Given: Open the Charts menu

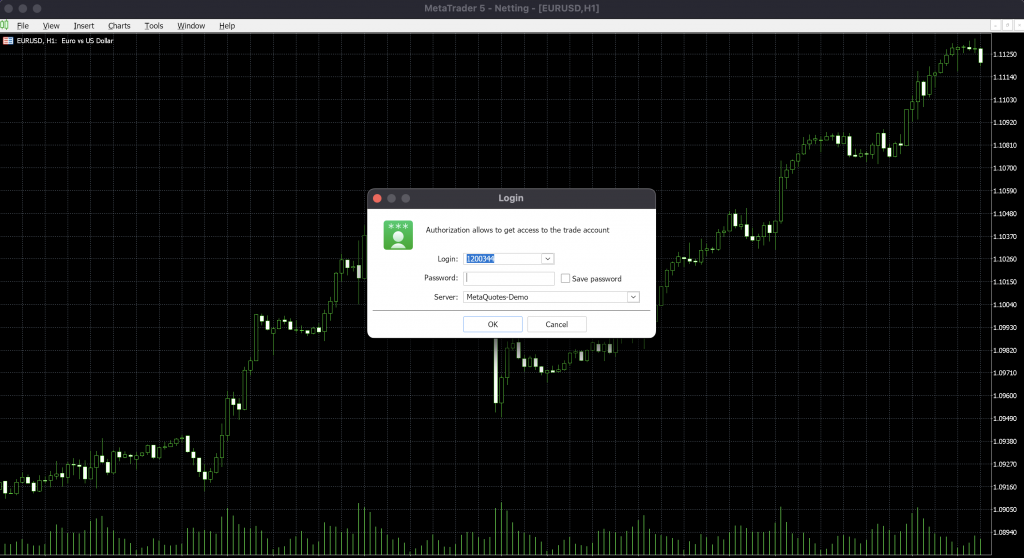Looking at the screenshot, I should click(119, 25).
